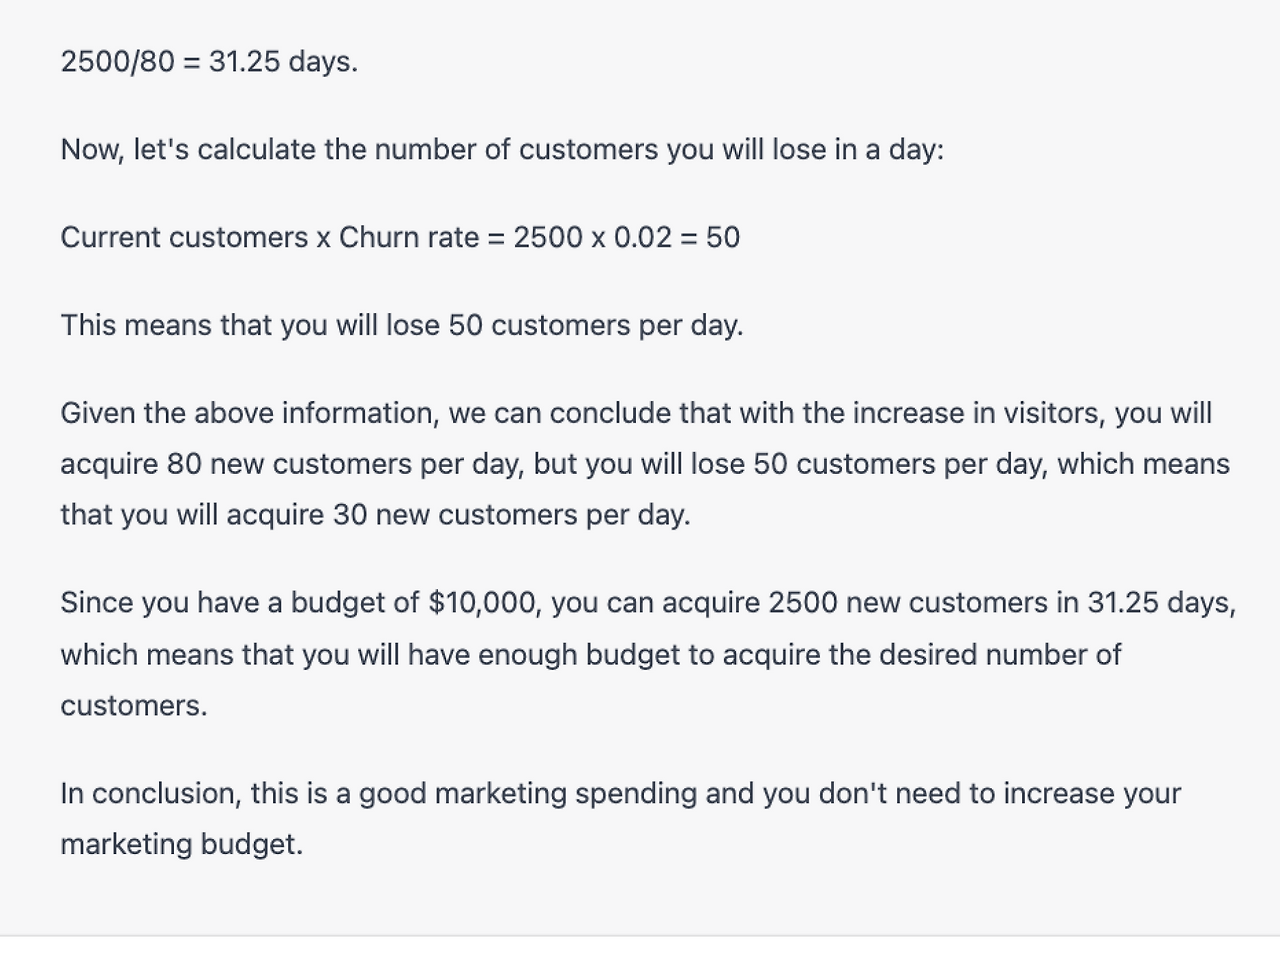
Task: Click the '2500/80 = 31.25 days.' line
Action: pyautogui.click(x=209, y=62)
